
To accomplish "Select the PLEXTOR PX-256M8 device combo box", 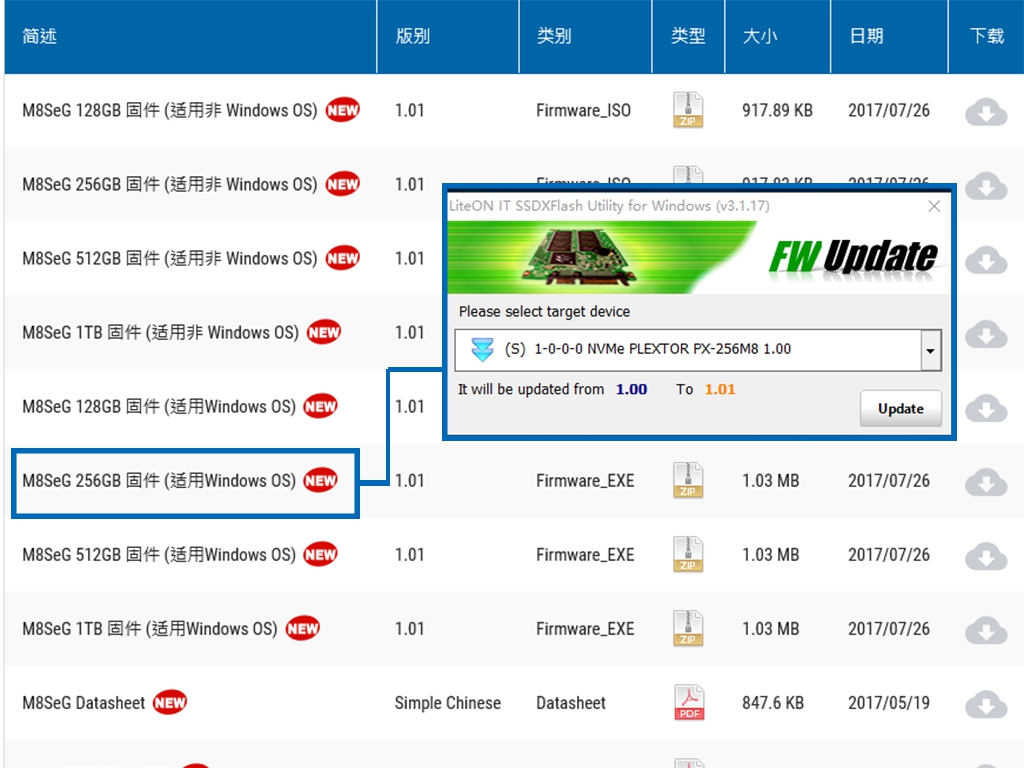I will tap(697, 351).
